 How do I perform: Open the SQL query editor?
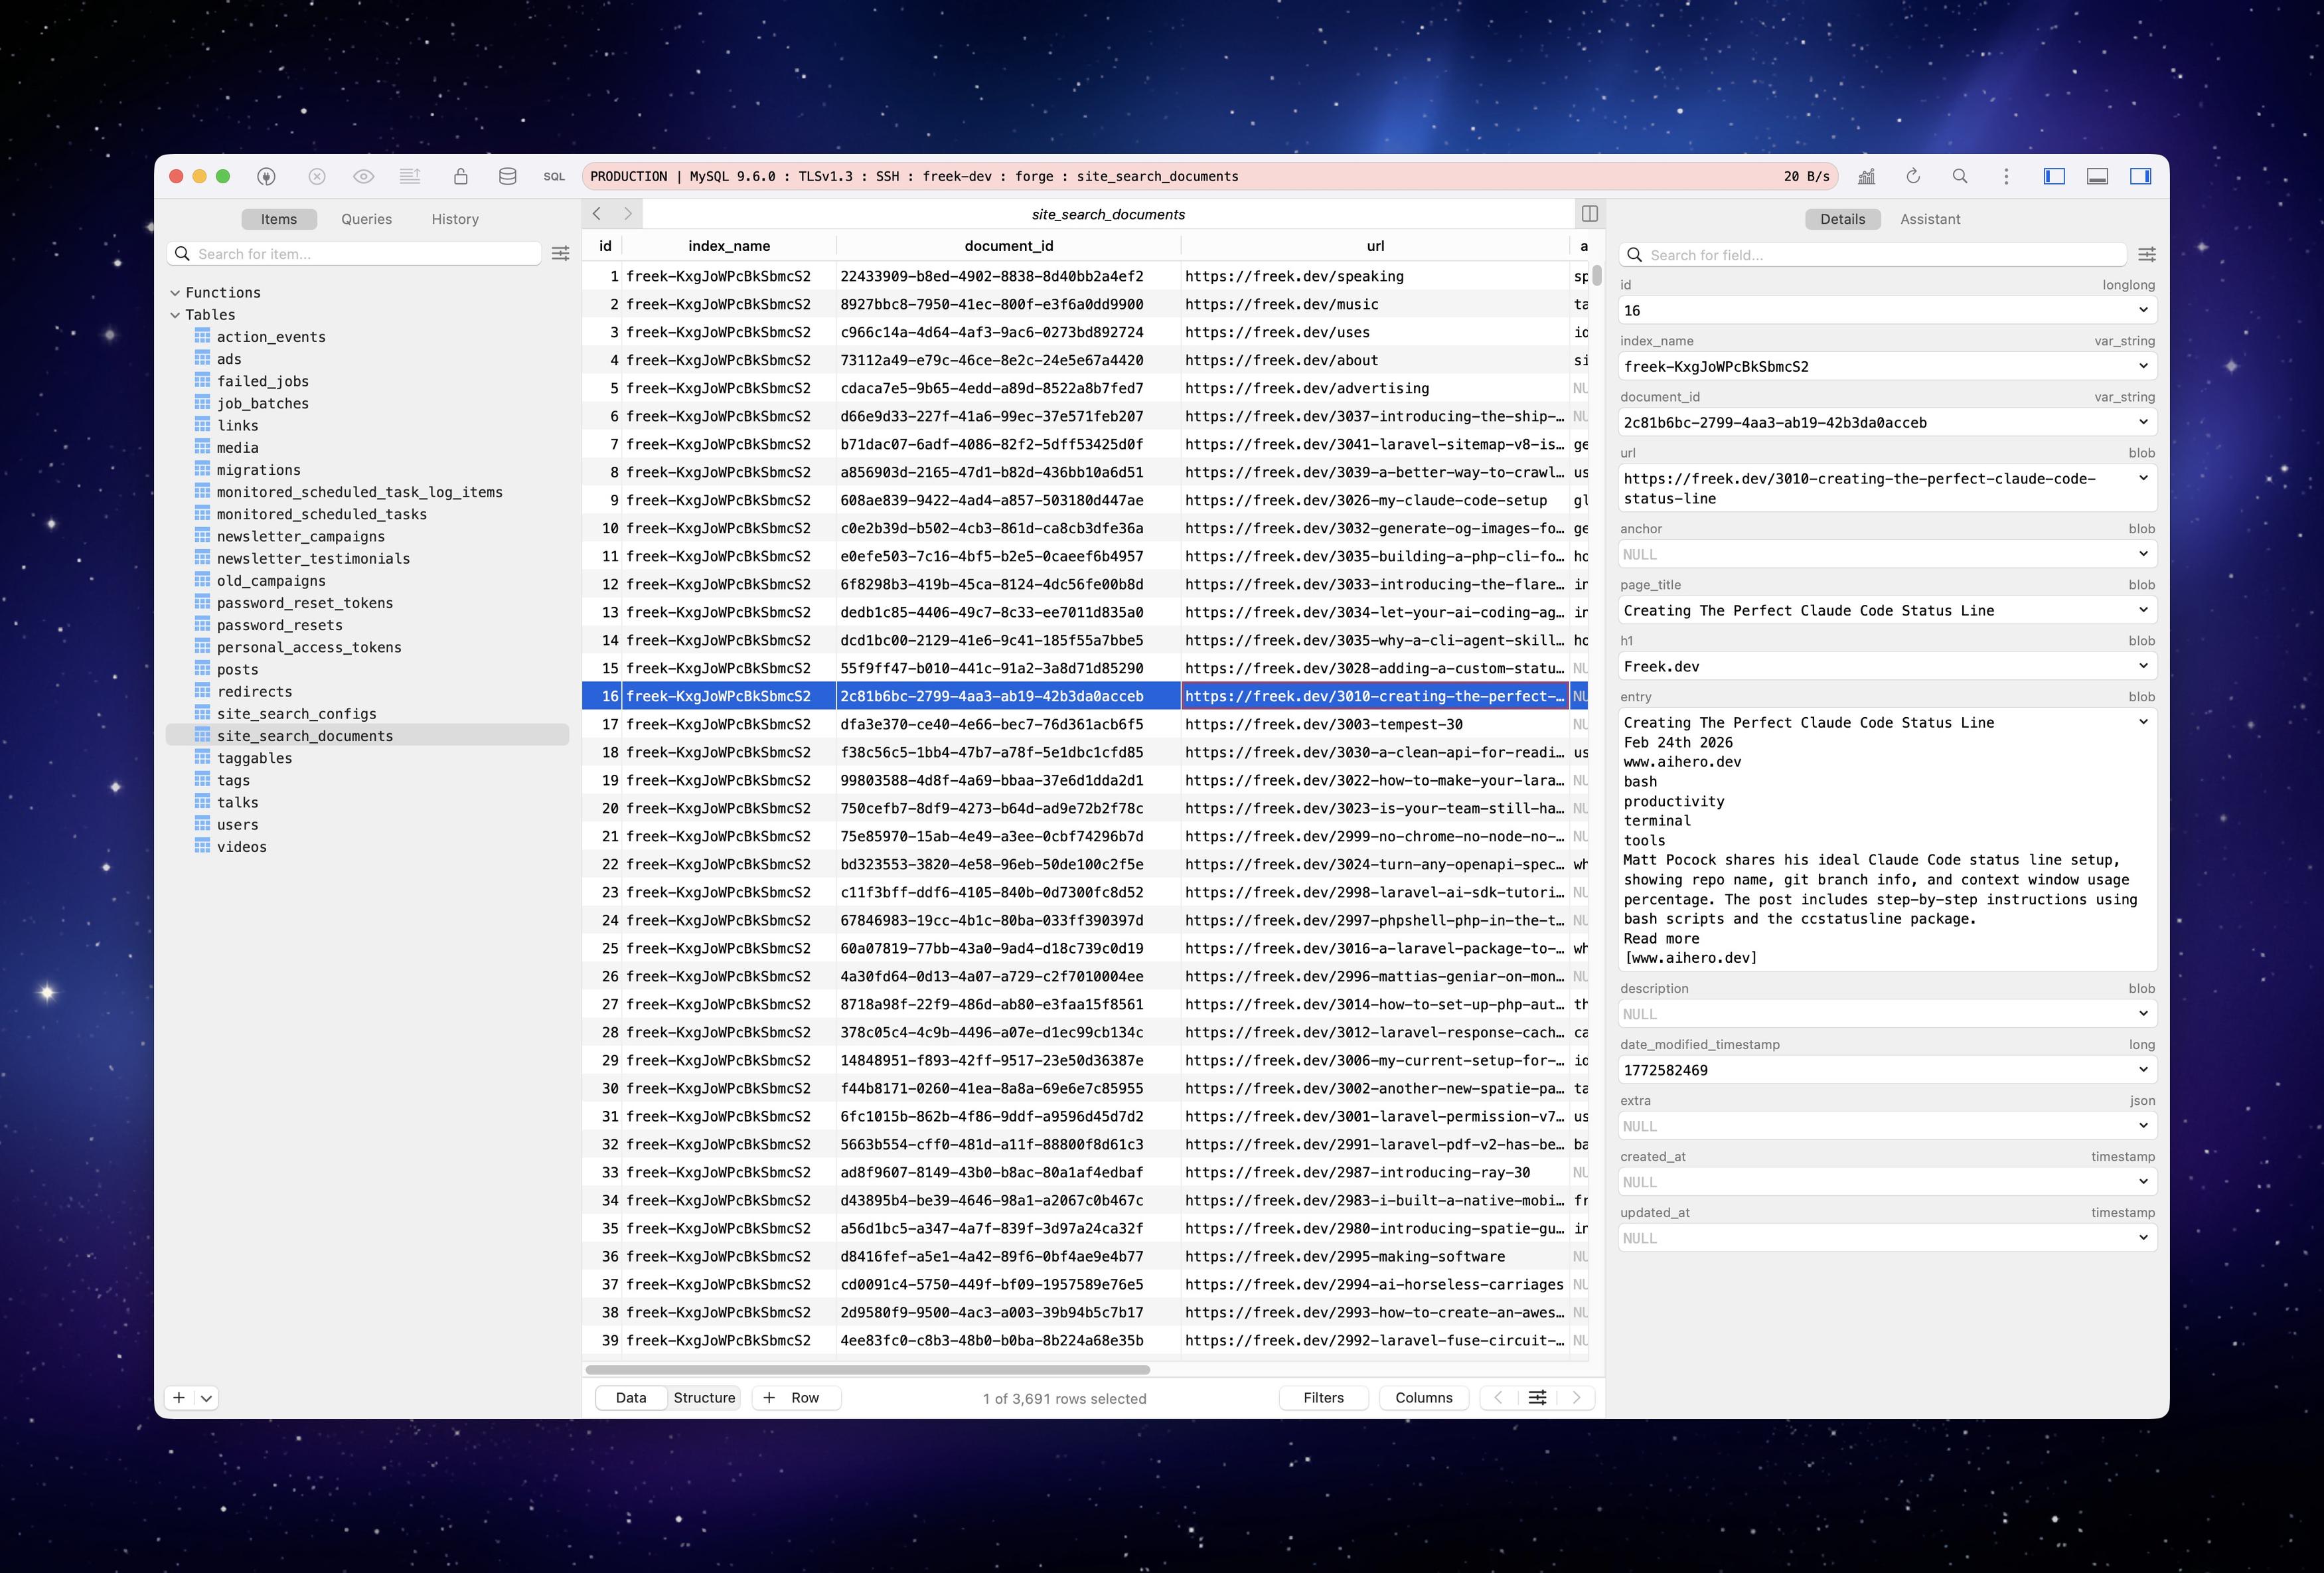tap(553, 176)
